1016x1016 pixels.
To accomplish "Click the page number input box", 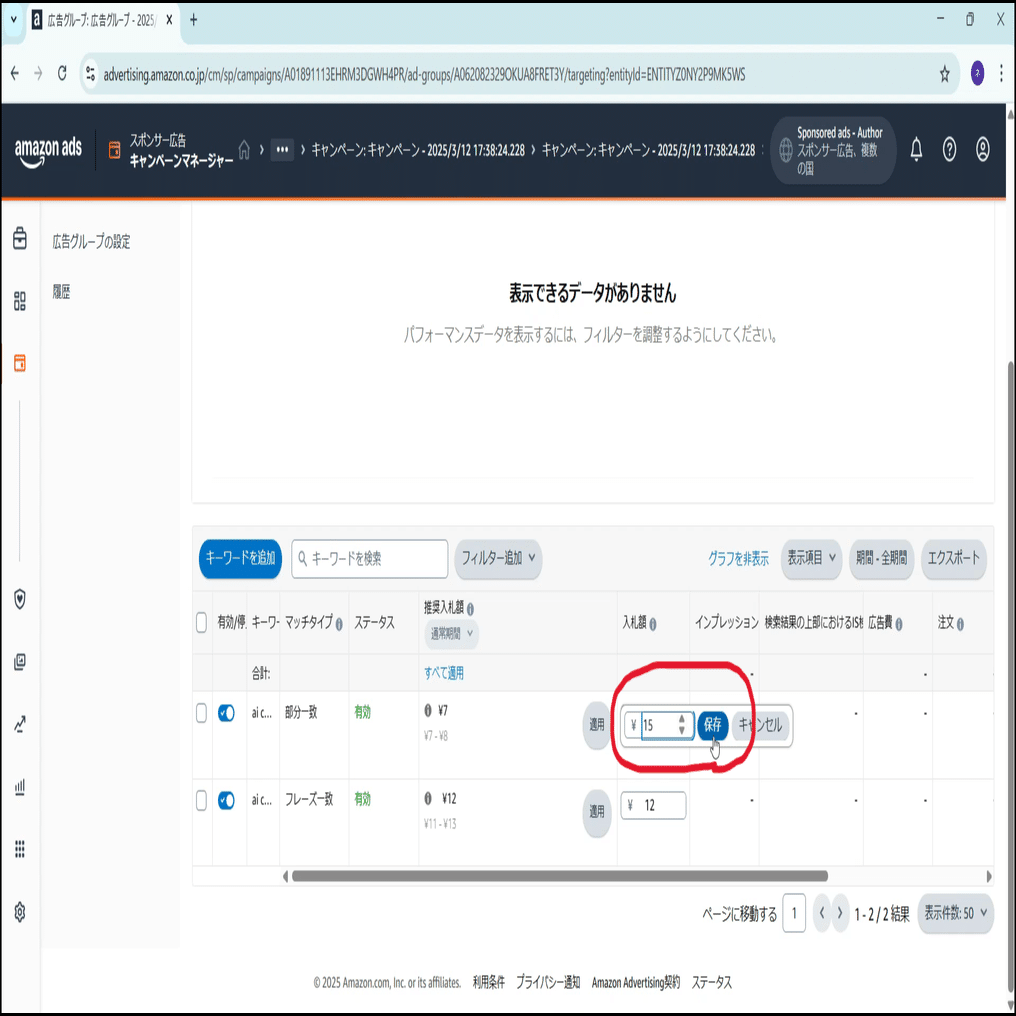I will (794, 913).
